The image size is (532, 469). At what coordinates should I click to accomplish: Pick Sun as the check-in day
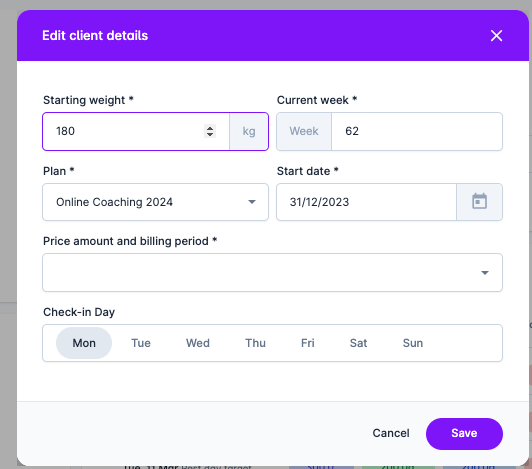coord(413,343)
